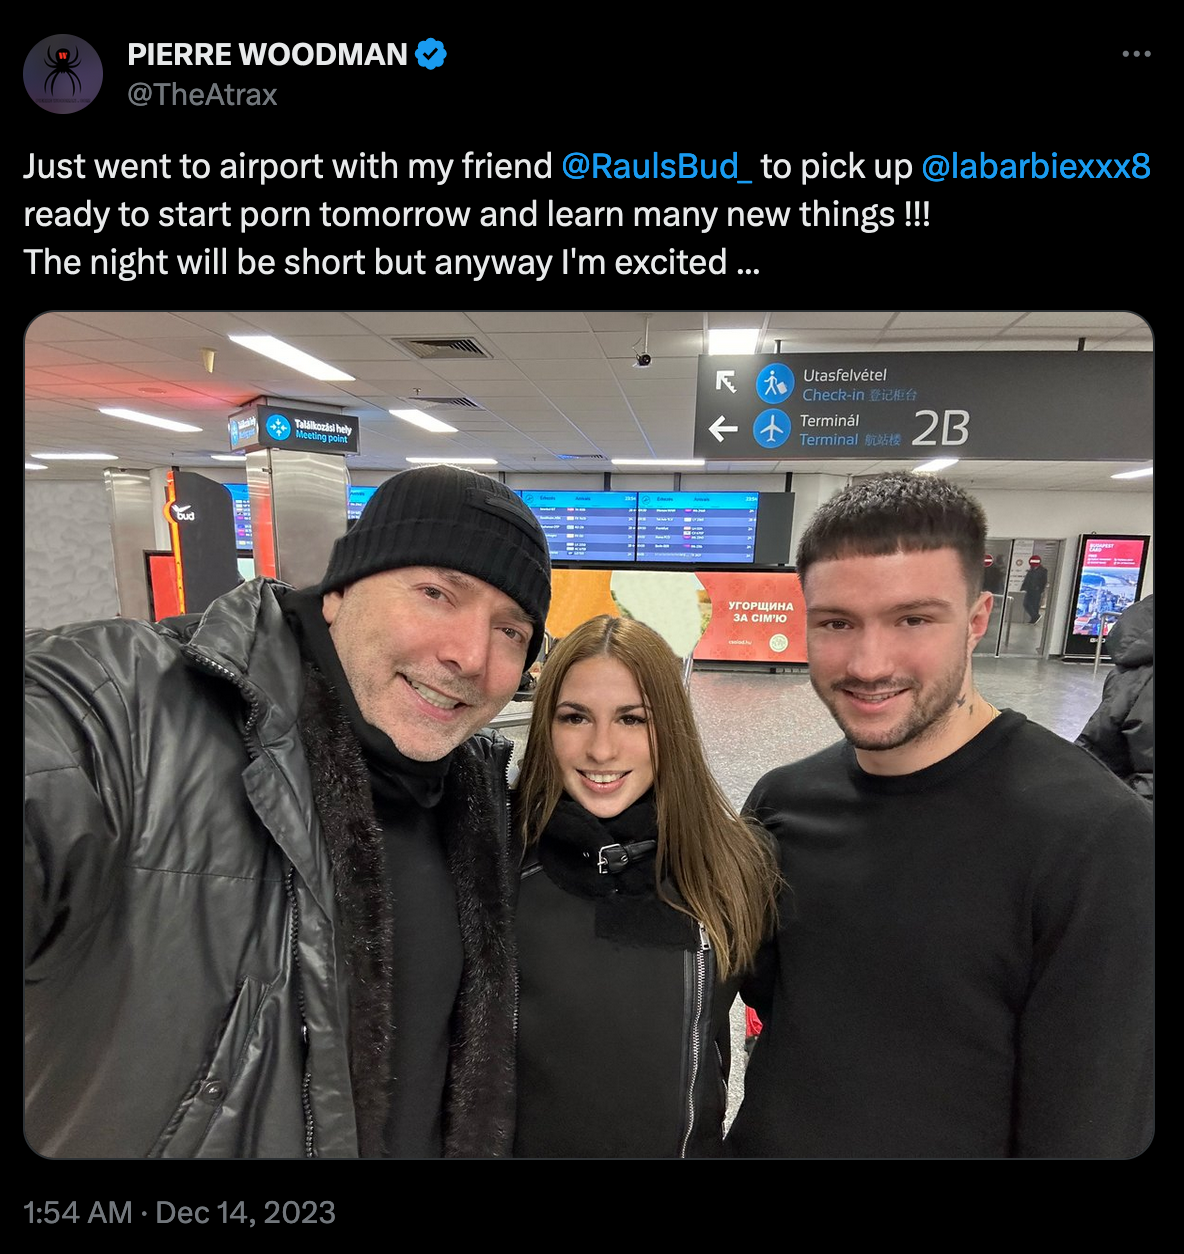Click the airplane Terminal icon on sign
The width and height of the screenshot is (1184, 1254).
click(772, 429)
